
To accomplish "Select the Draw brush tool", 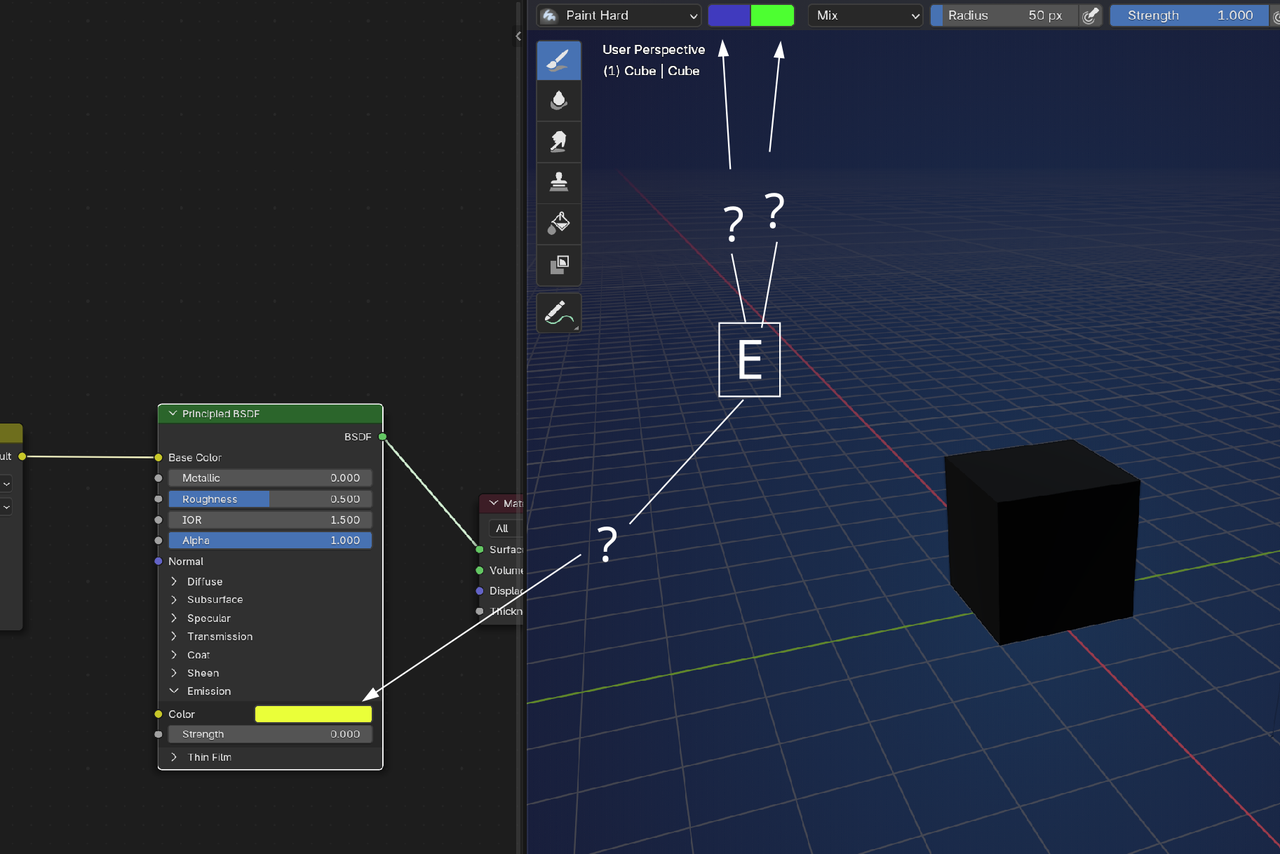I will pos(559,61).
